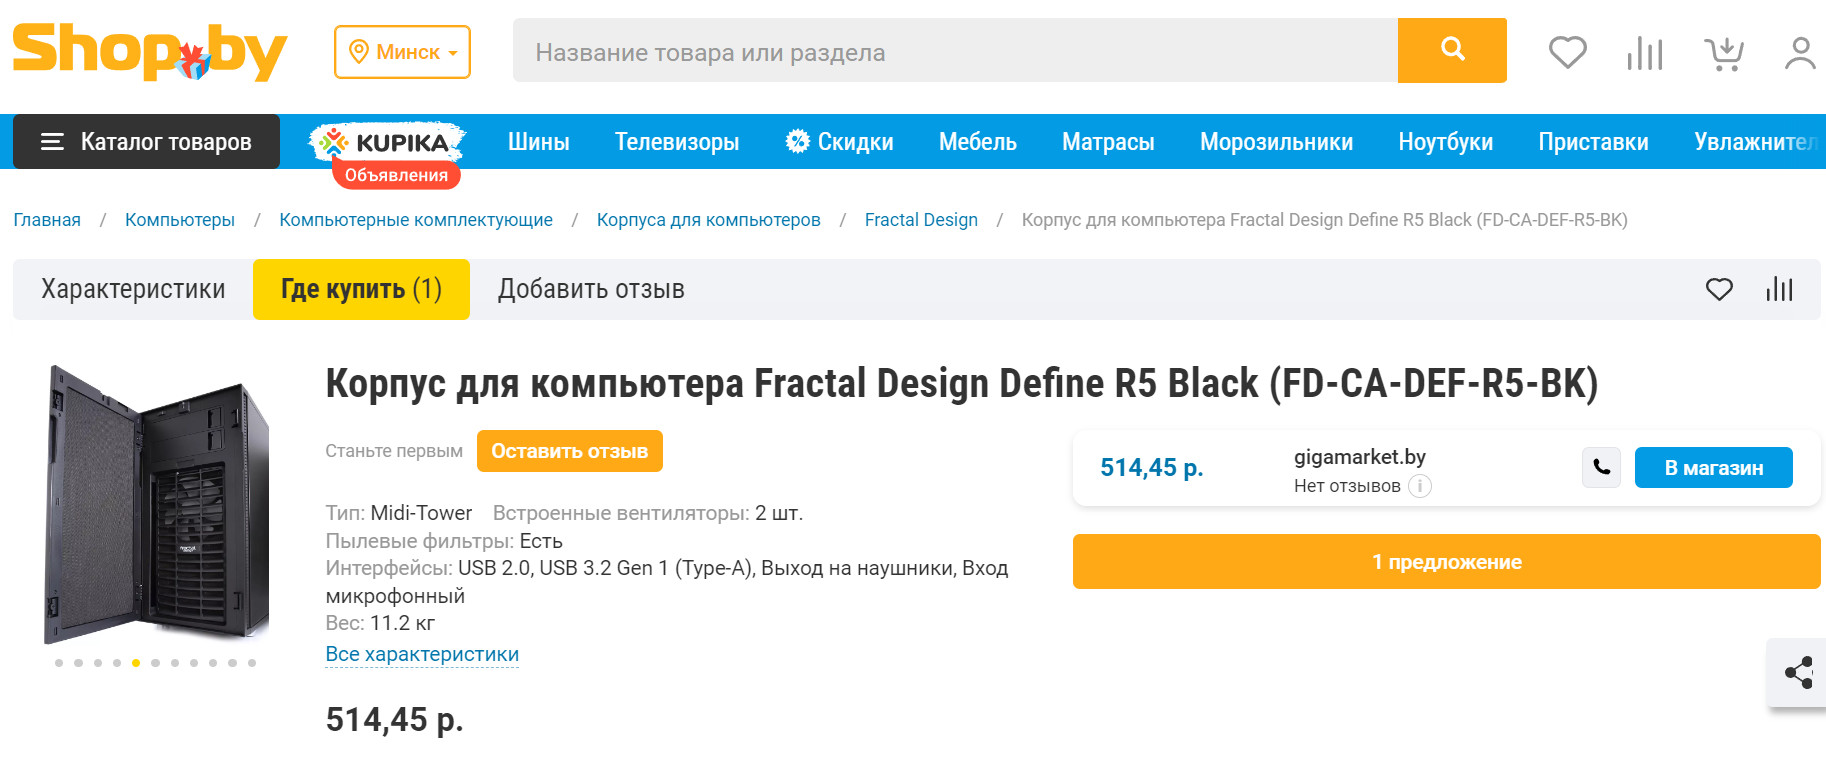Open the shopping cart icon
This screenshot has width=1826, height=779.
tap(1724, 53)
